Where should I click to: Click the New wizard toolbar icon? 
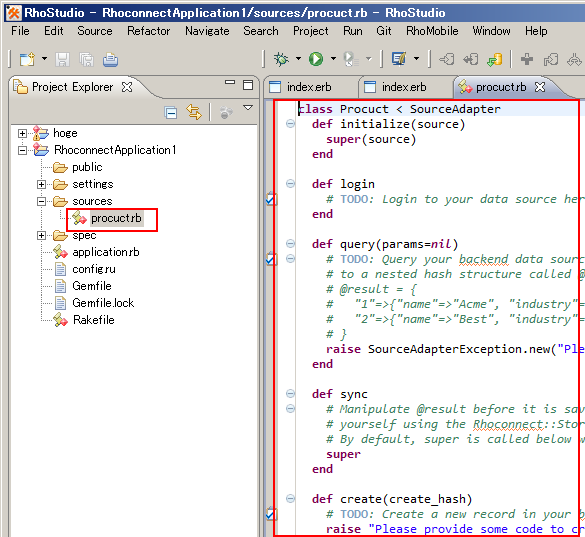(27, 59)
